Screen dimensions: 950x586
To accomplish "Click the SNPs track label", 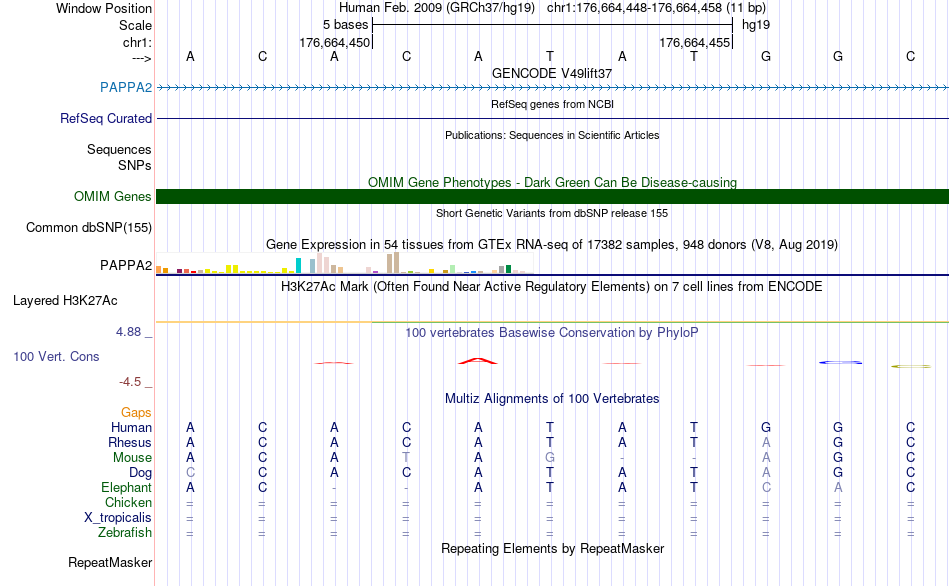I will [x=135, y=165].
